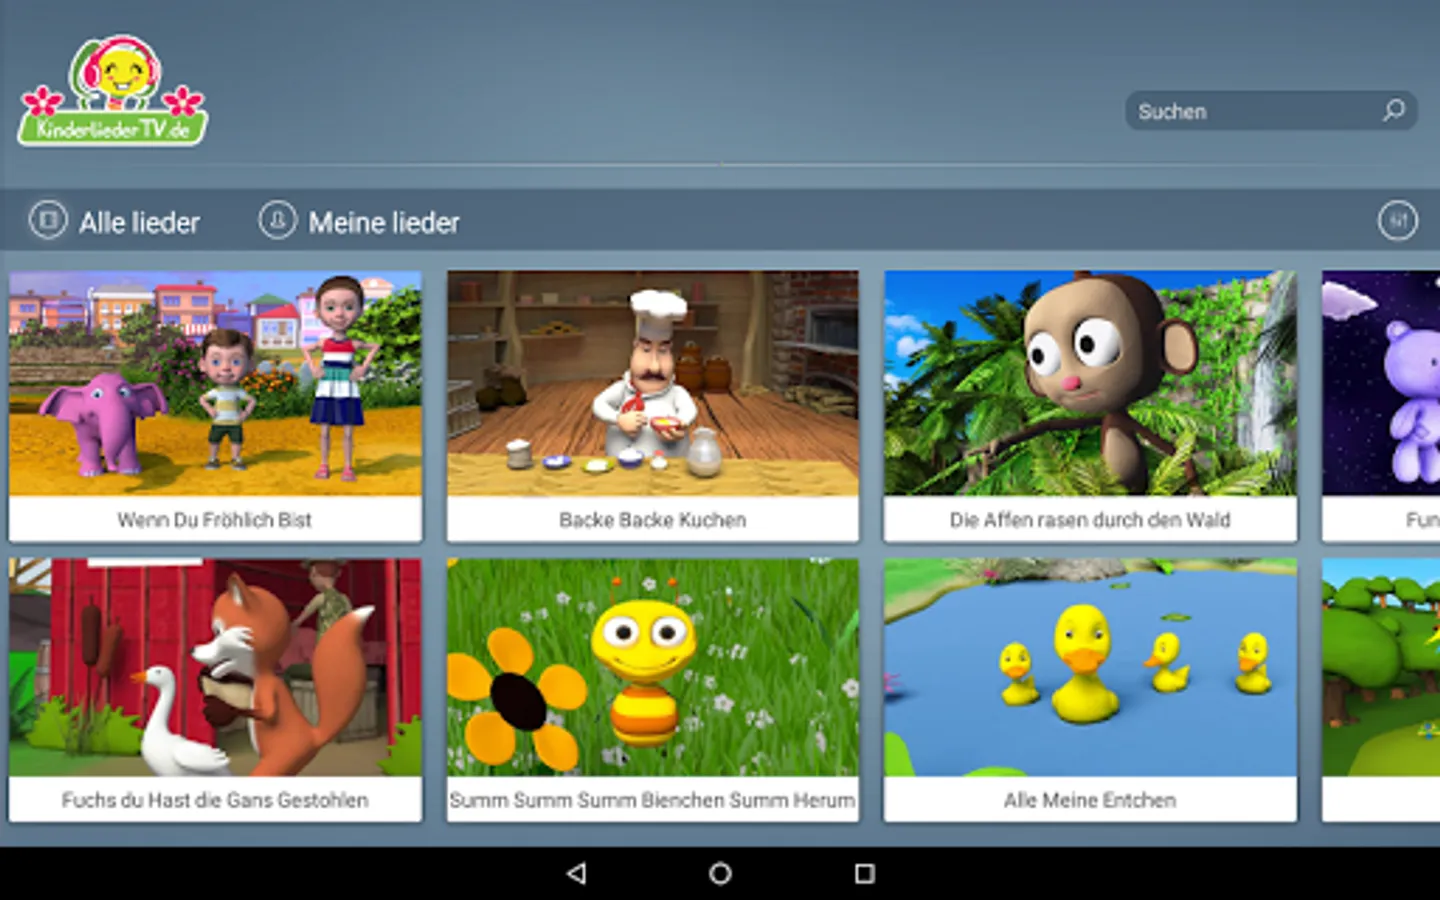Tap the Android back button
The width and height of the screenshot is (1440, 900).
point(576,873)
